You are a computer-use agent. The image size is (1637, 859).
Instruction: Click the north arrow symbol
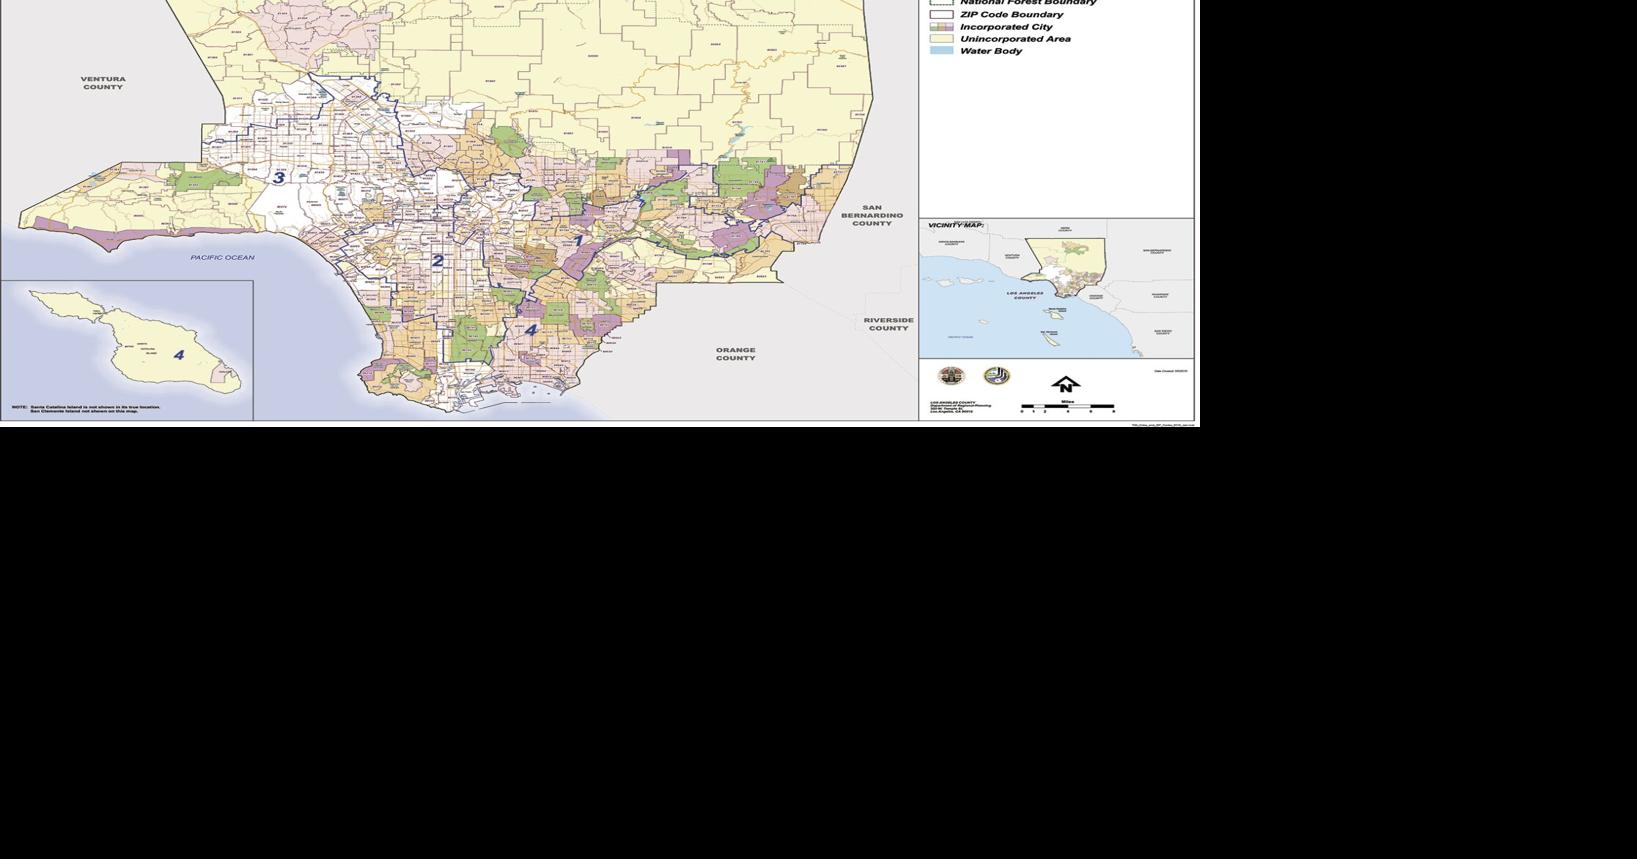1066,385
